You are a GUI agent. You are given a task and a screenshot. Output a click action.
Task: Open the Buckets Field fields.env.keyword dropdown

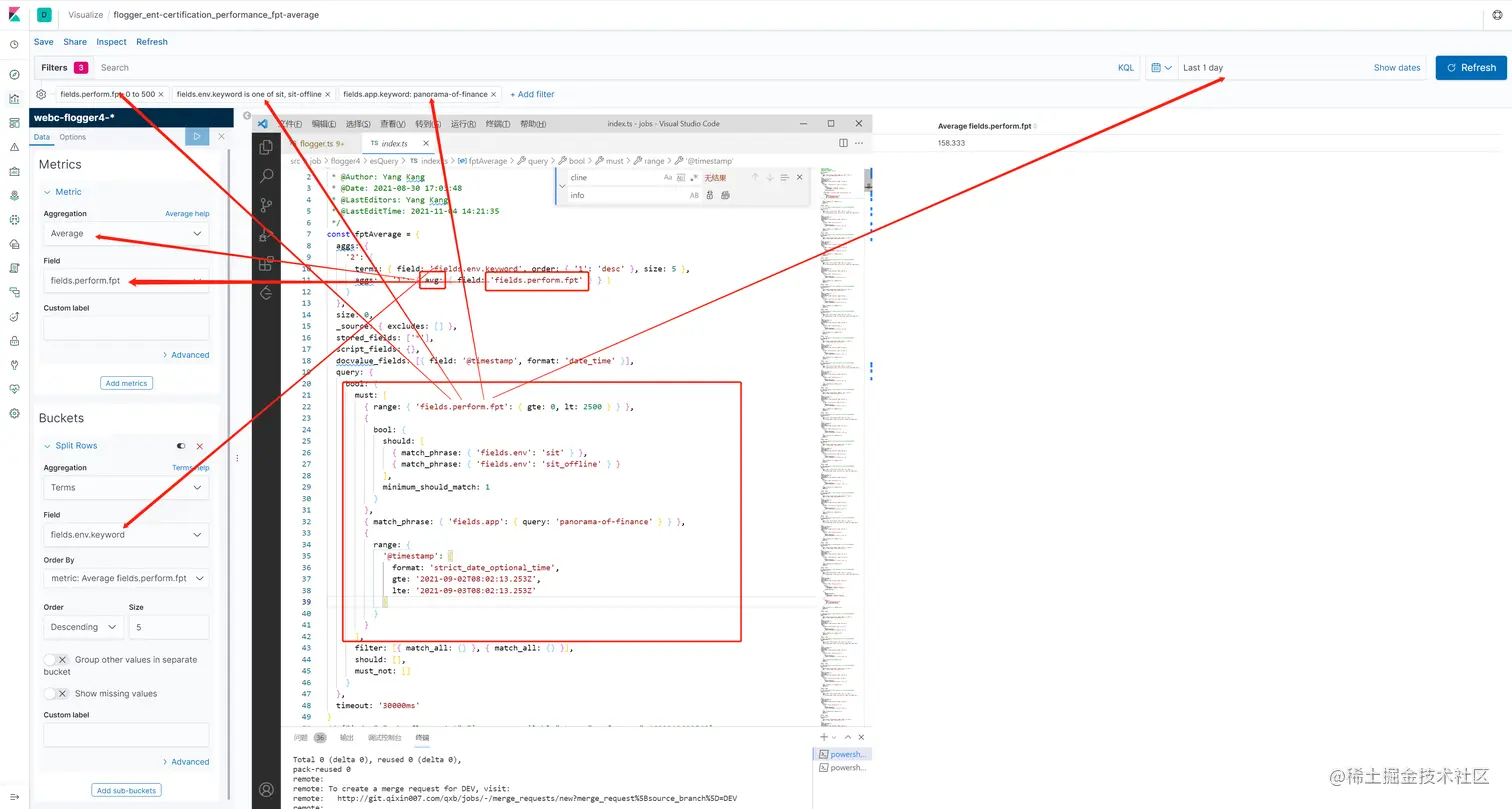tap(126, 534)
